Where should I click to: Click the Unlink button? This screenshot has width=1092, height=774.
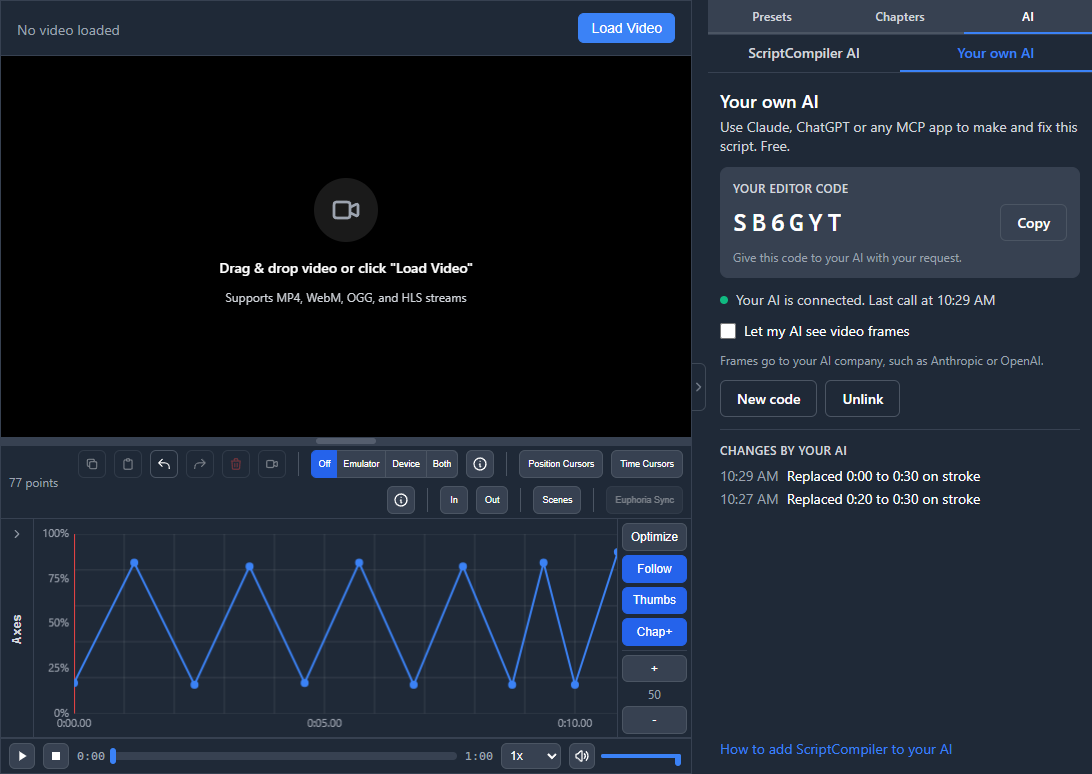click(862, 399)
